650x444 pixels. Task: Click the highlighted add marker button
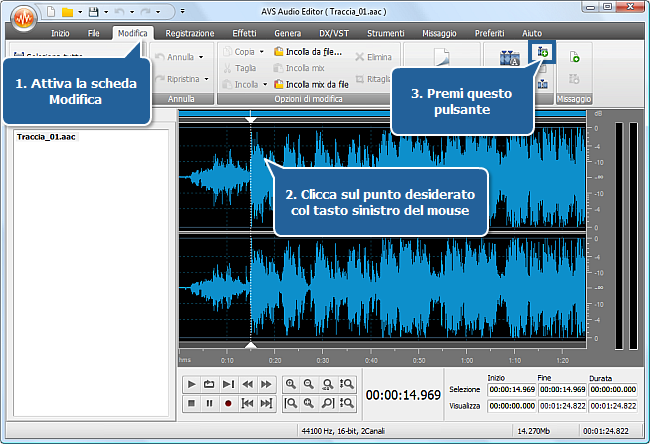[x=543, y=52]
